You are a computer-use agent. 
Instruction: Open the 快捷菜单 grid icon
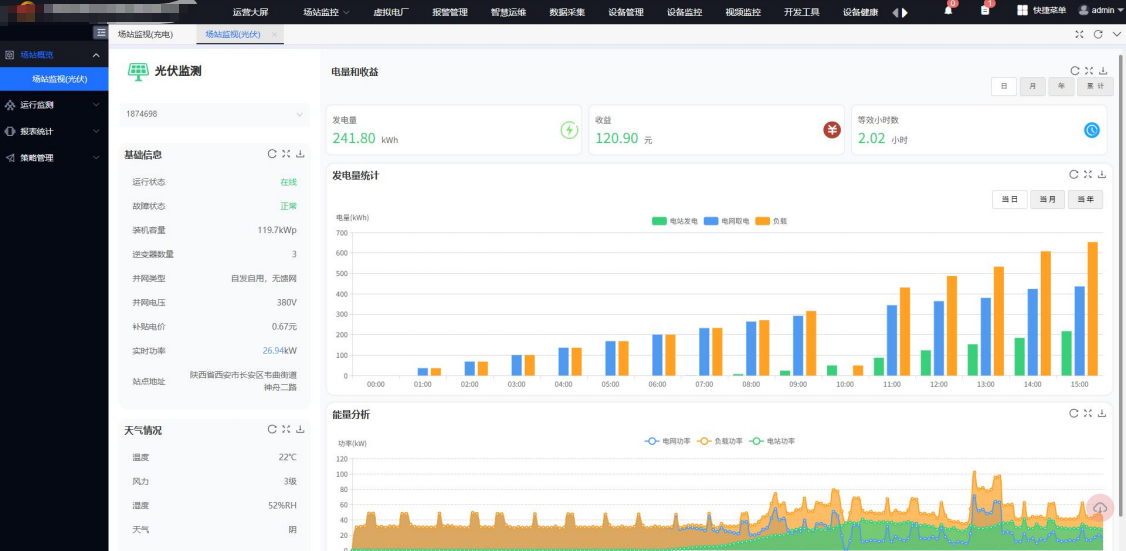click(1022, 11)
